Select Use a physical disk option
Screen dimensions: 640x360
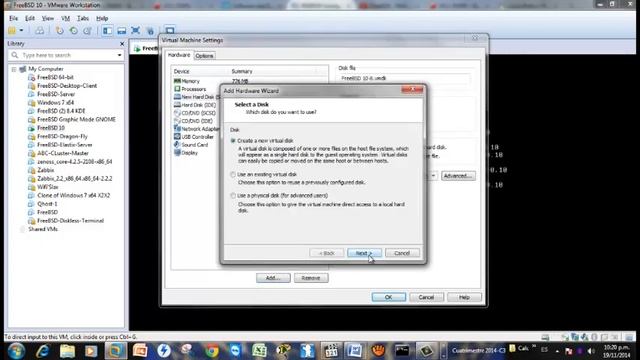[x=233, y=196]
